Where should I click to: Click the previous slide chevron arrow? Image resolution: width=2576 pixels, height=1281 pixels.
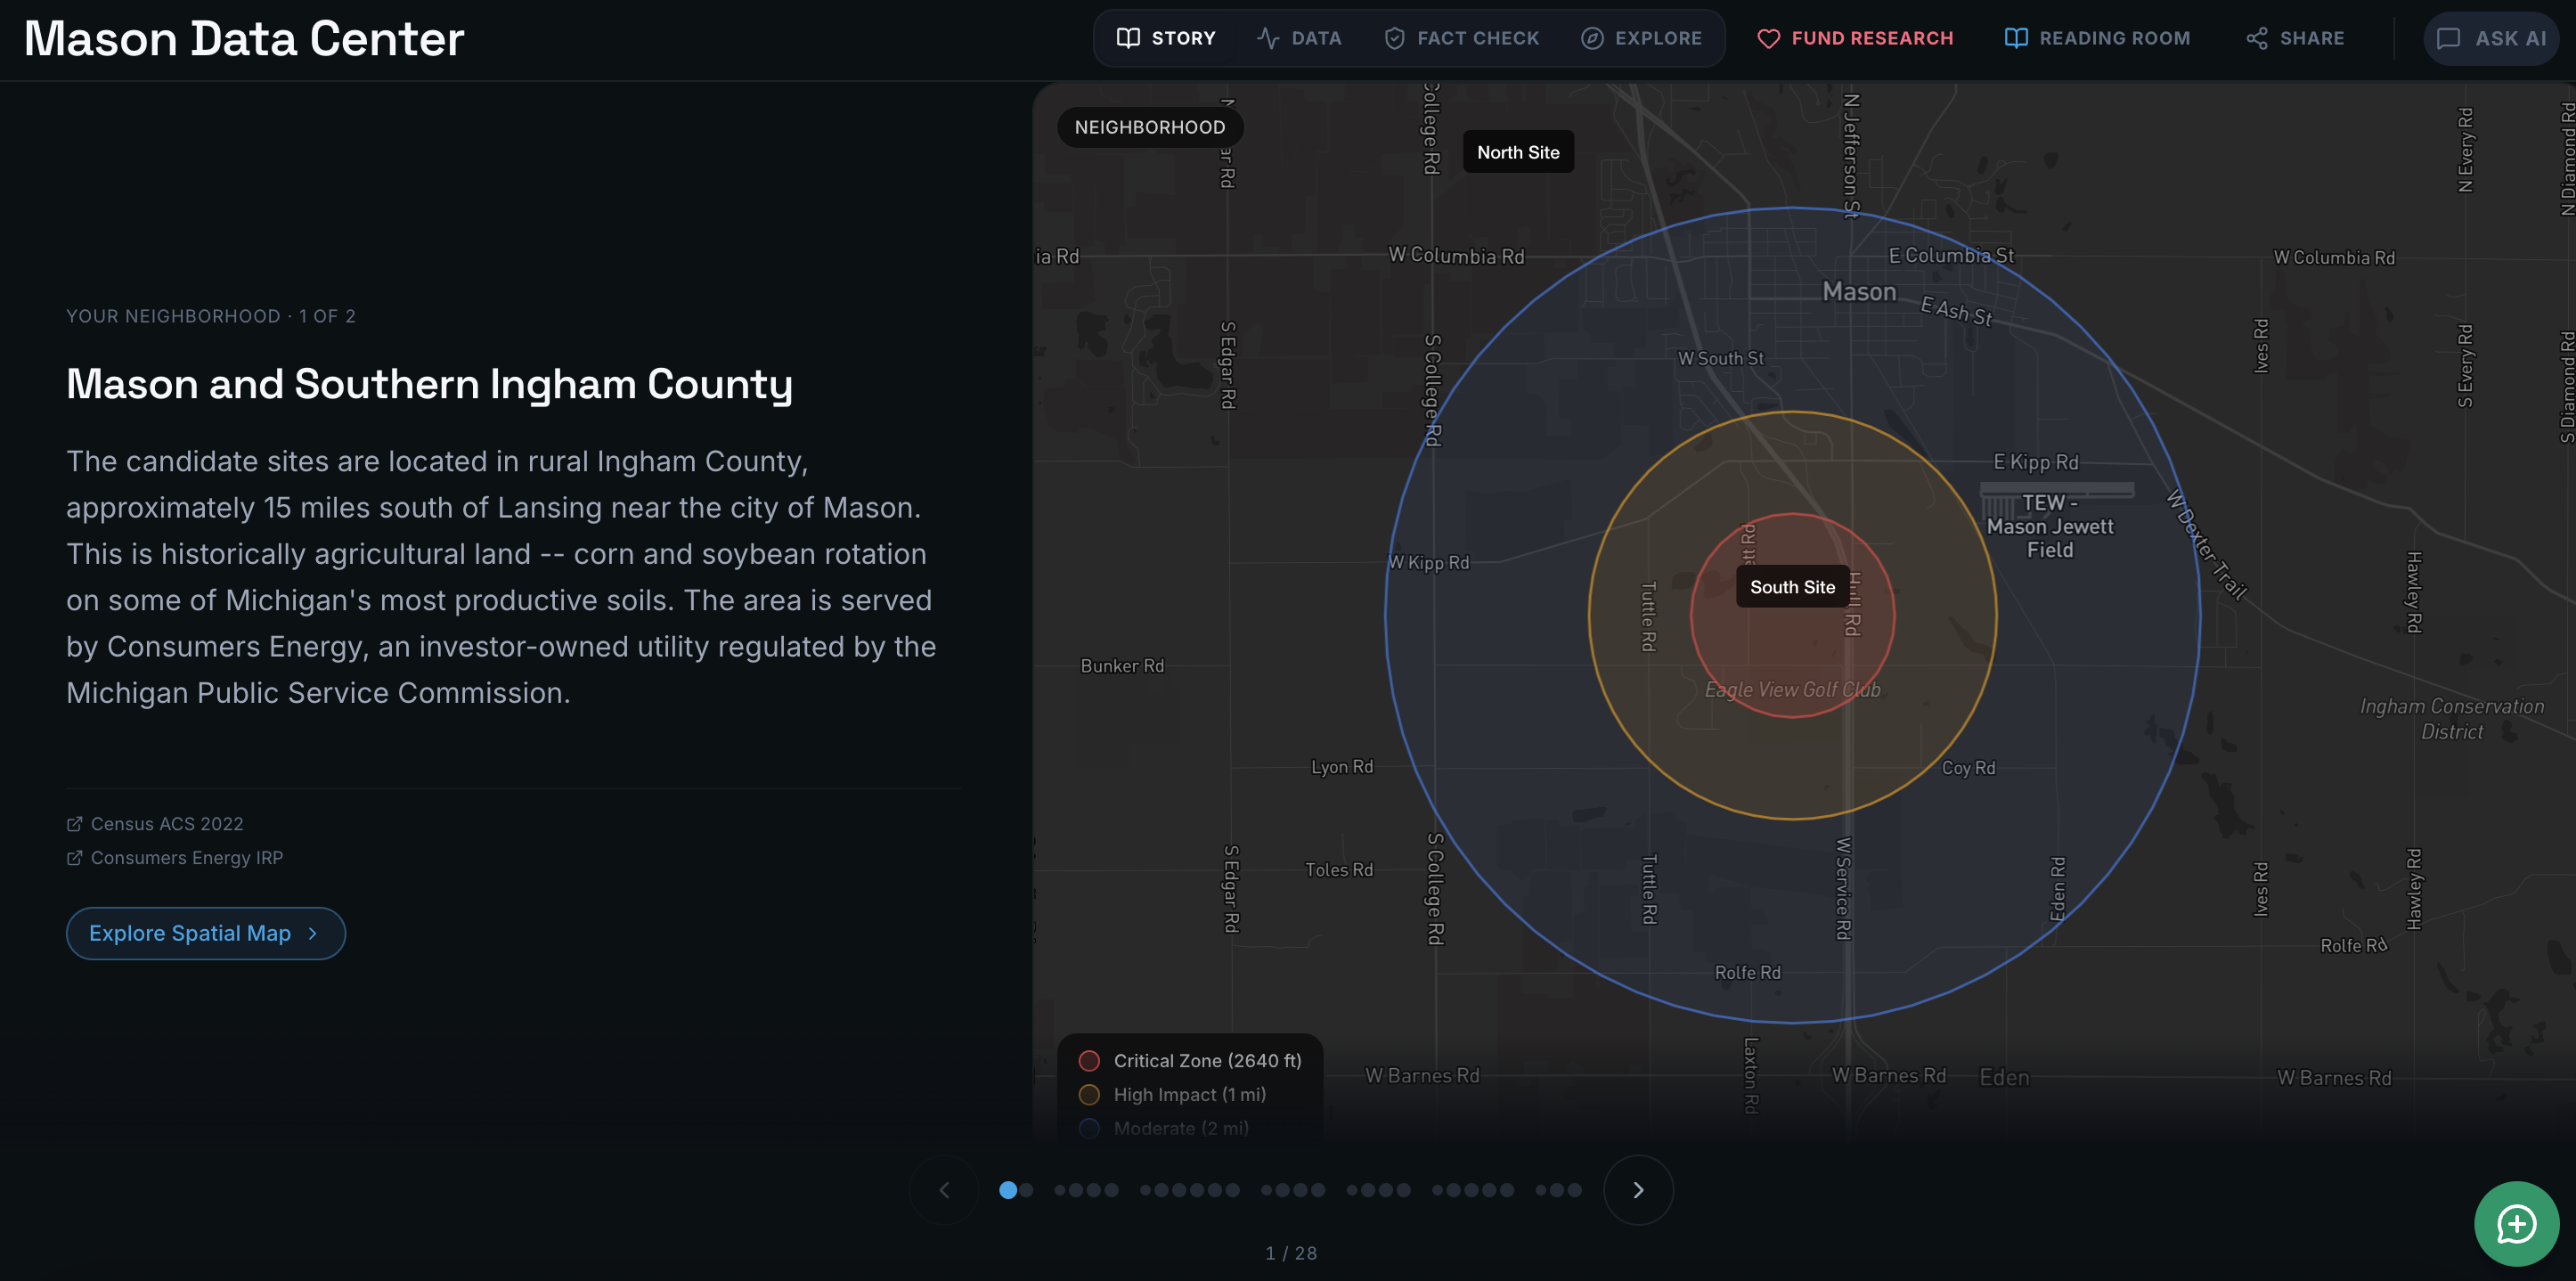point(943,1189)
